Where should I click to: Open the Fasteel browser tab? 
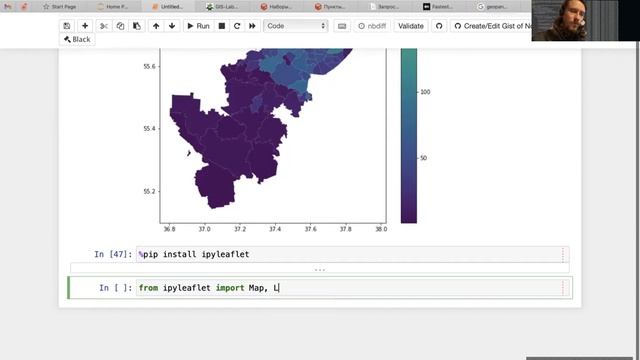tap(438, 7)
